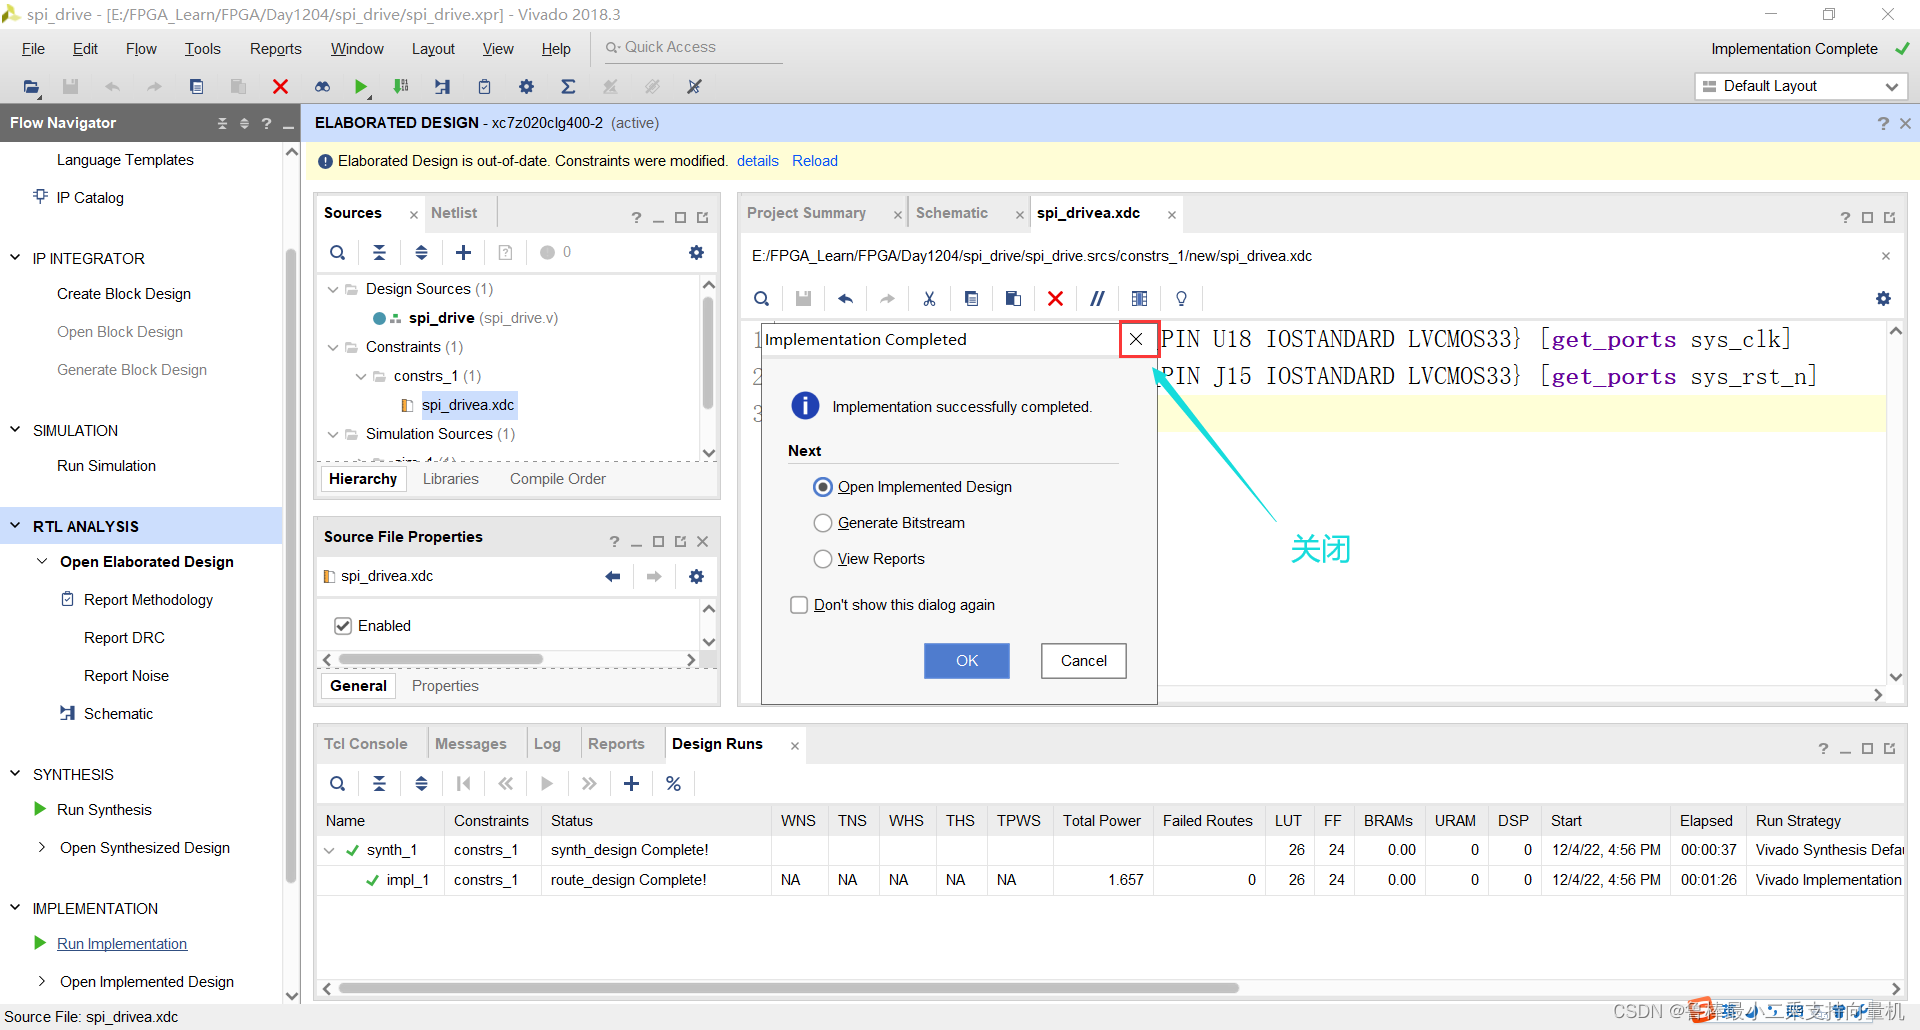This screenshot has width=1920, height=1030.
Task: Click the undo arrow in XDC editor toolbar
Action: (x=845, y=298)
